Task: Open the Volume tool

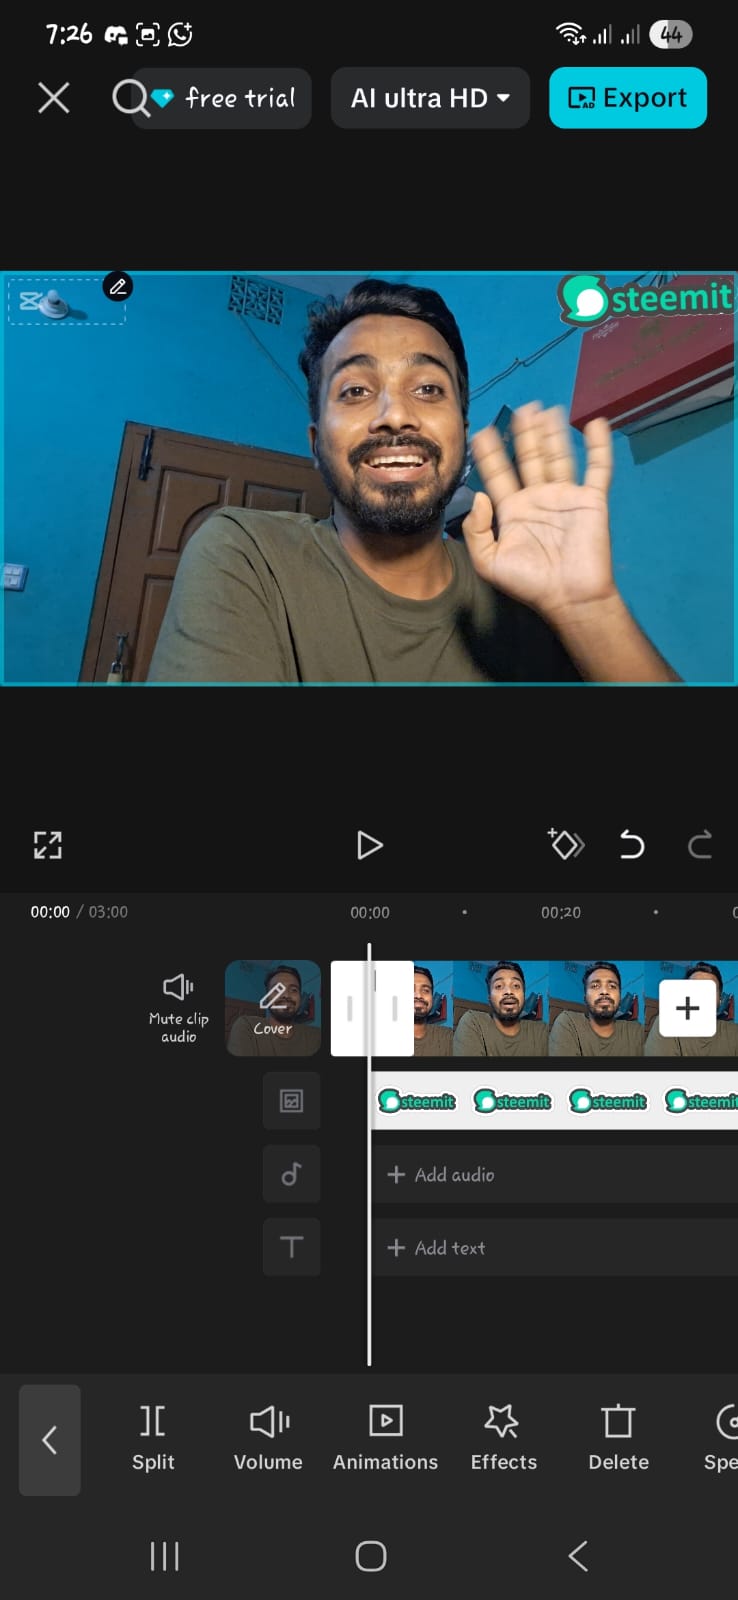Action: click(268, 1438)
